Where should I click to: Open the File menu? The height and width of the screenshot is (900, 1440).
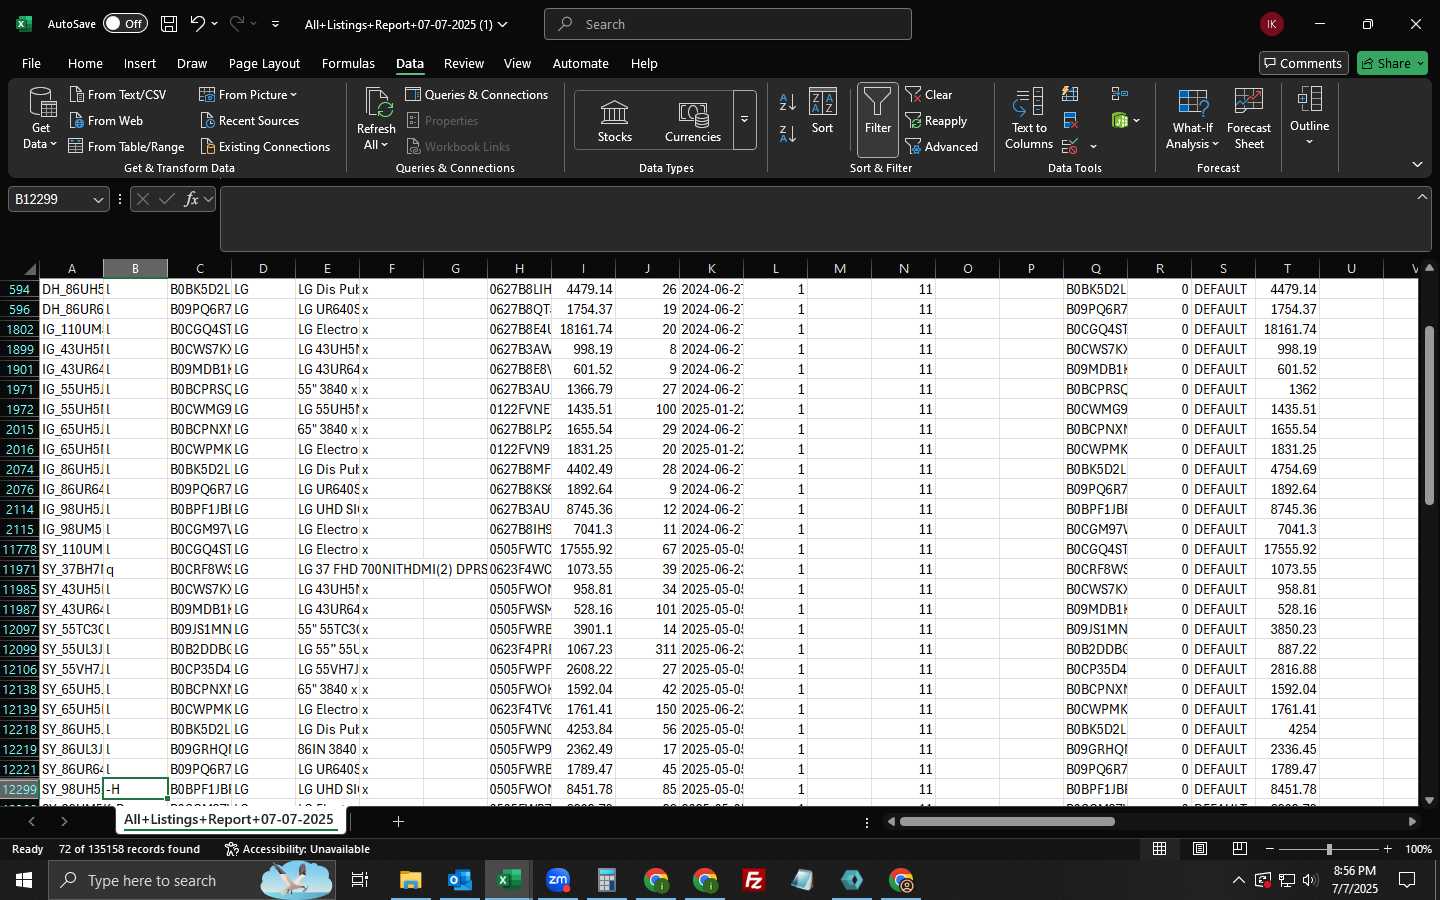pos(32,63)
